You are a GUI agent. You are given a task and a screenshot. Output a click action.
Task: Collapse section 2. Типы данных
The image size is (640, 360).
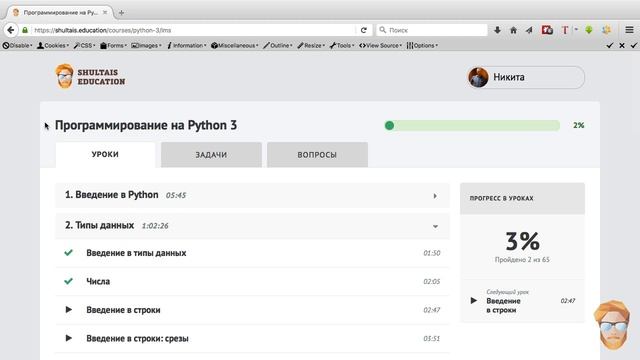tap(252, 226)
